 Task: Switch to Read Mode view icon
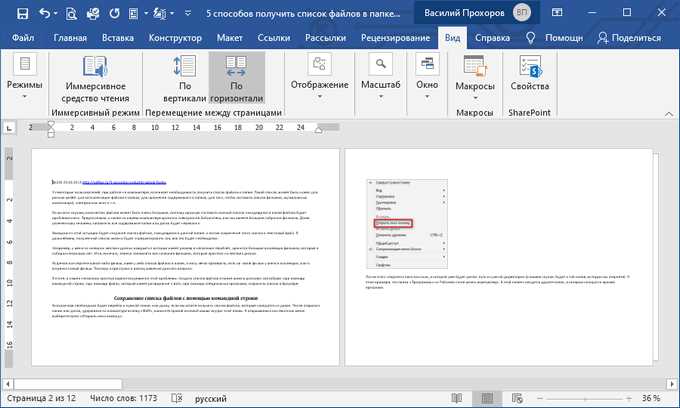(x=457, y=398)
